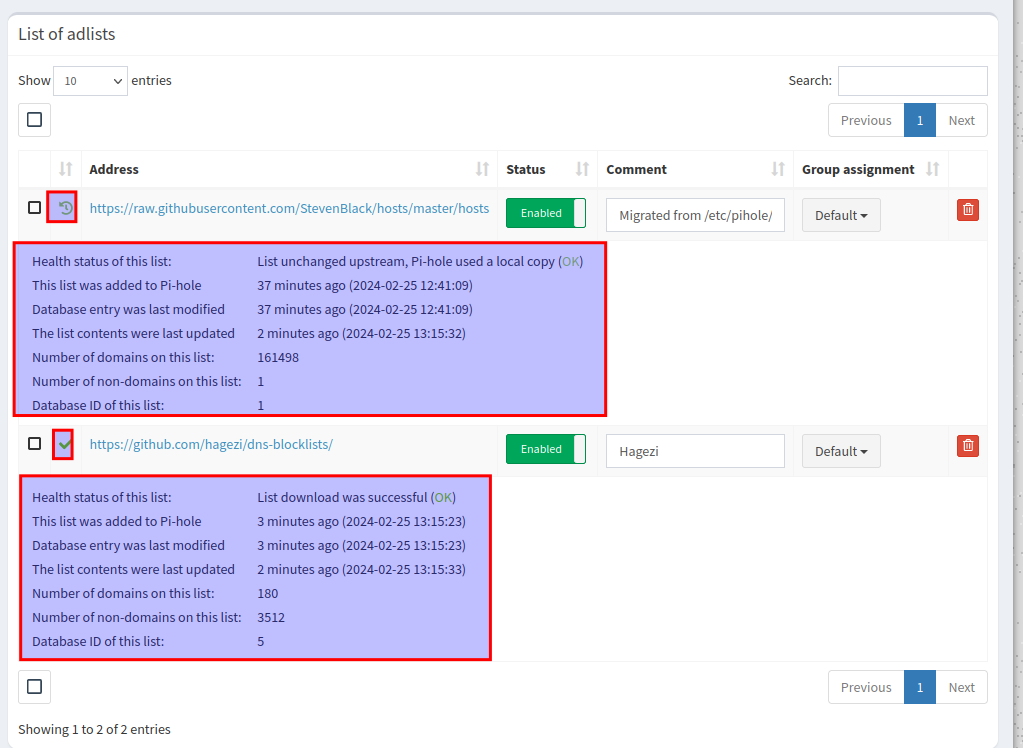
Task: Open the Show entries count dropdown
Action: 90,81
